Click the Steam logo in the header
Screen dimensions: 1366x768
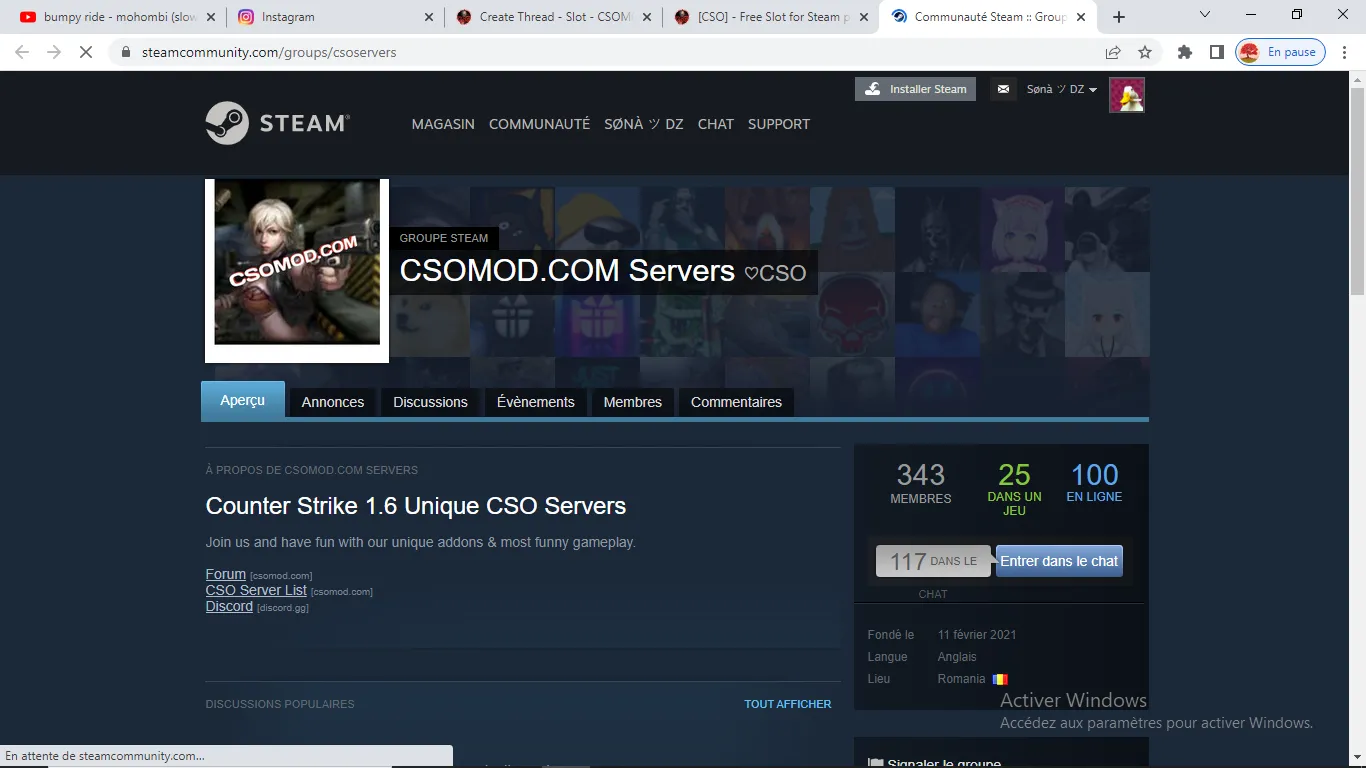[x=277, y=123]
